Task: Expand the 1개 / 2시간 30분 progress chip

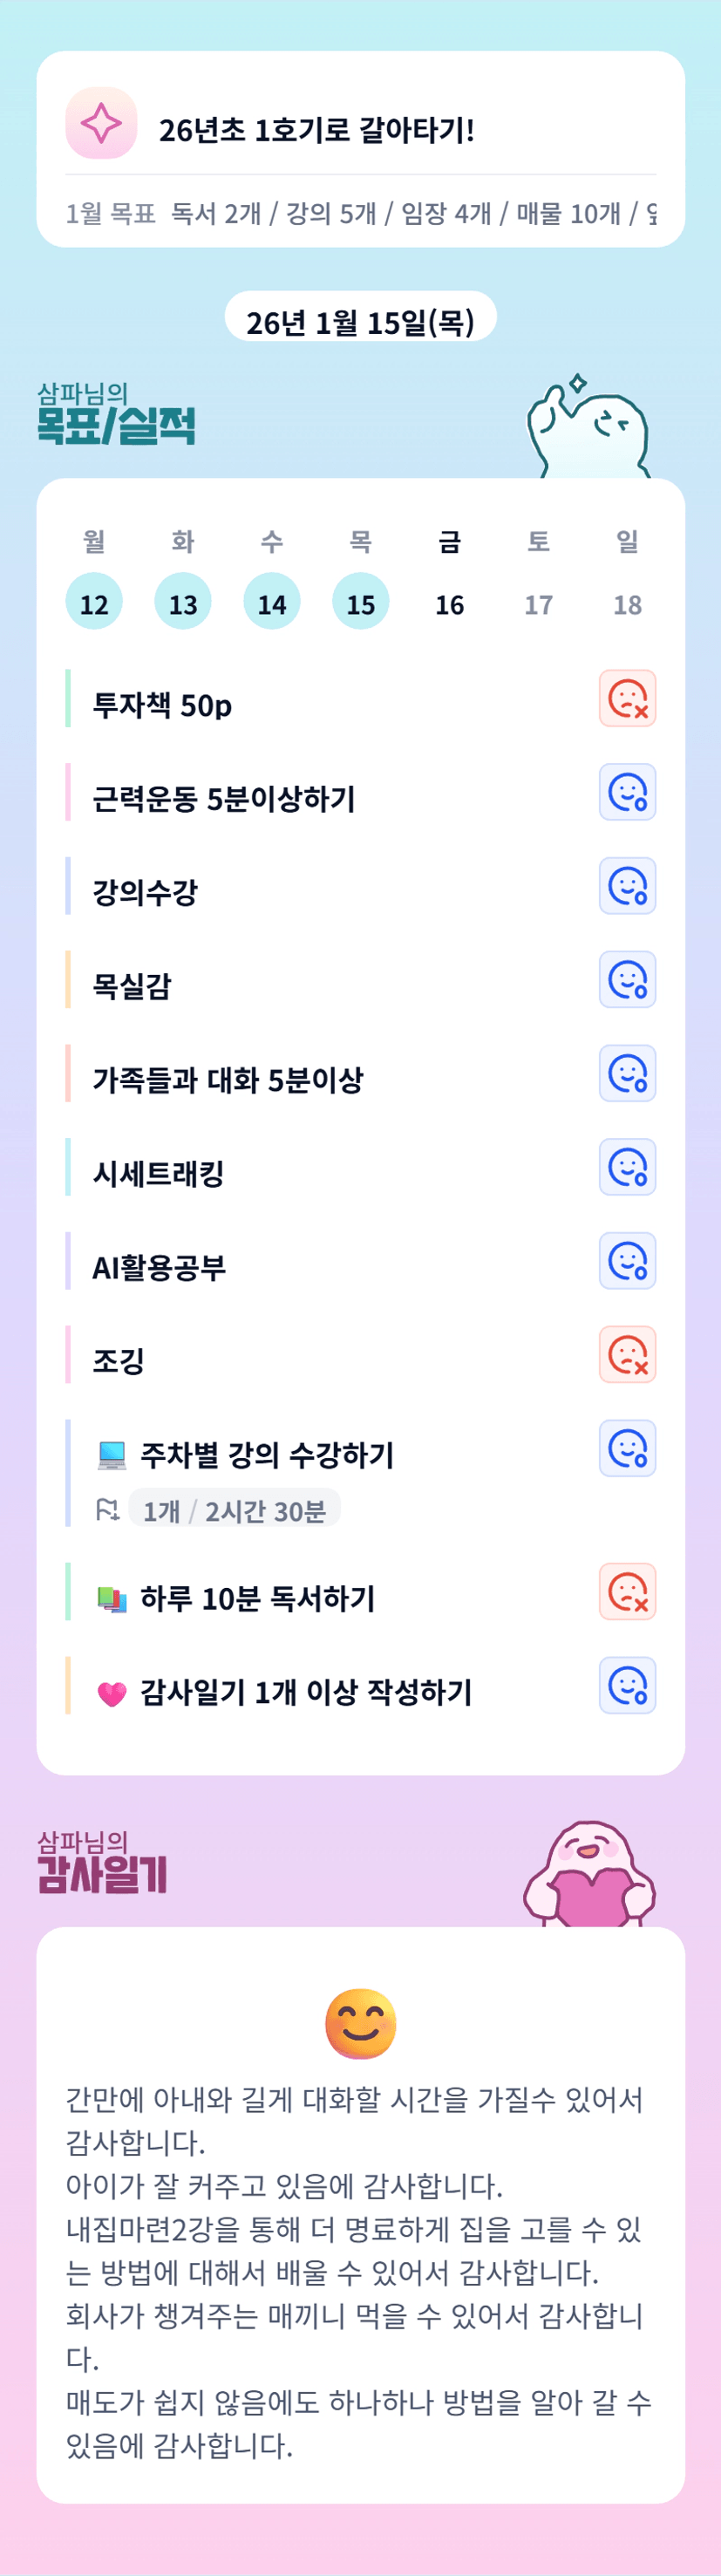Action: 234,1510
